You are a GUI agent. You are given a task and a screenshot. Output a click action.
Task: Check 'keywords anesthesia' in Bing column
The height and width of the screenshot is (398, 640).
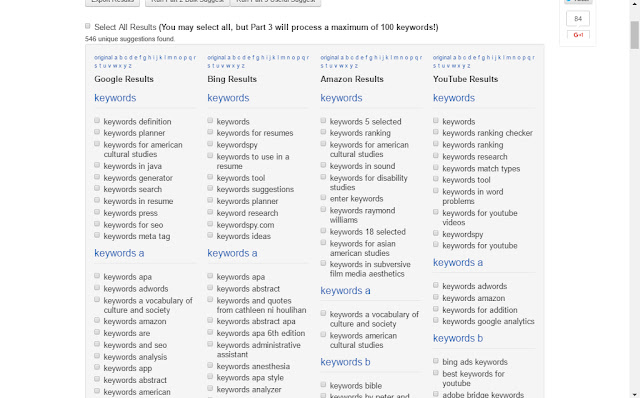point(210,365)
